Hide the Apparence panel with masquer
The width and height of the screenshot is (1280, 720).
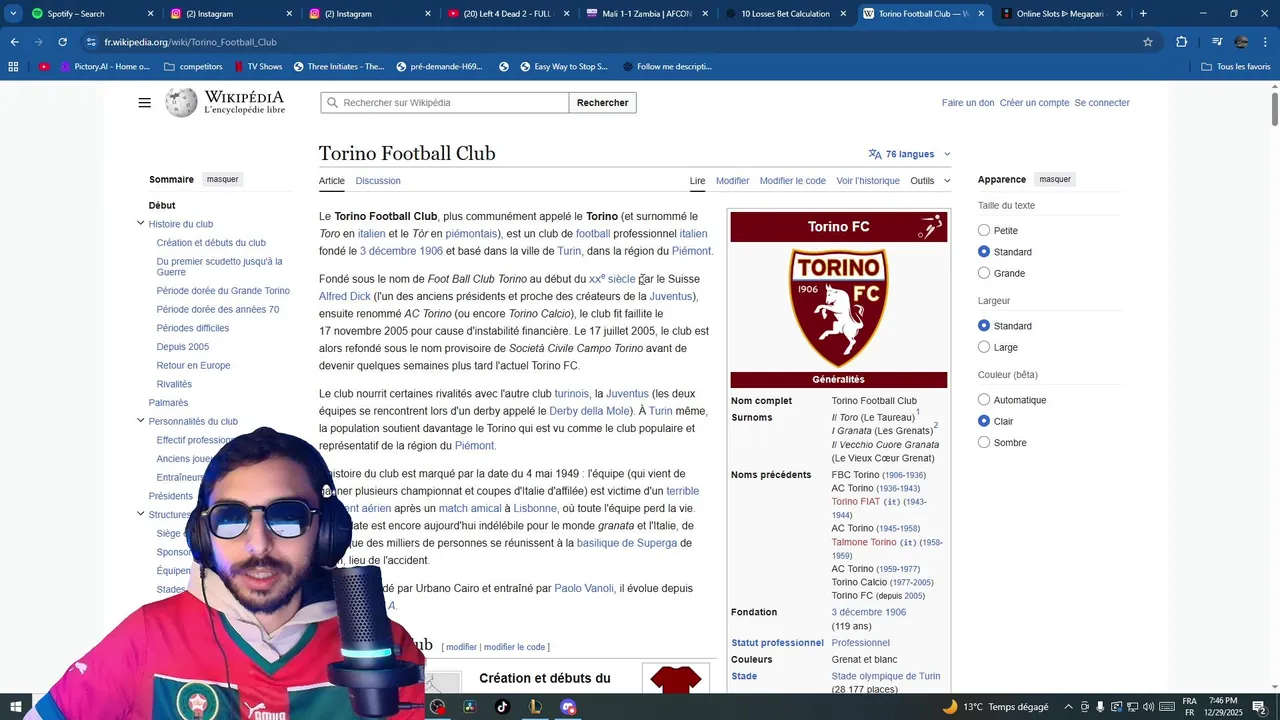(x=1055, y=179)
